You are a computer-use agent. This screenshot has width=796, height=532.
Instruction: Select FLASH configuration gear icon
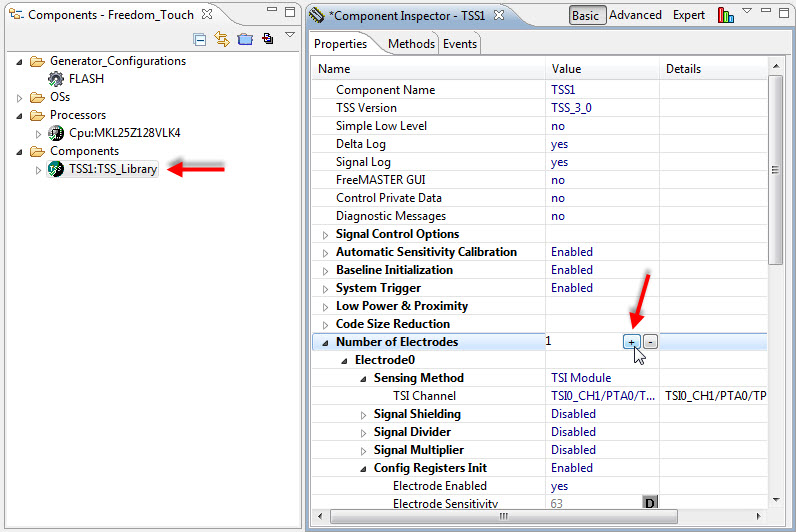tap(57, 79)
